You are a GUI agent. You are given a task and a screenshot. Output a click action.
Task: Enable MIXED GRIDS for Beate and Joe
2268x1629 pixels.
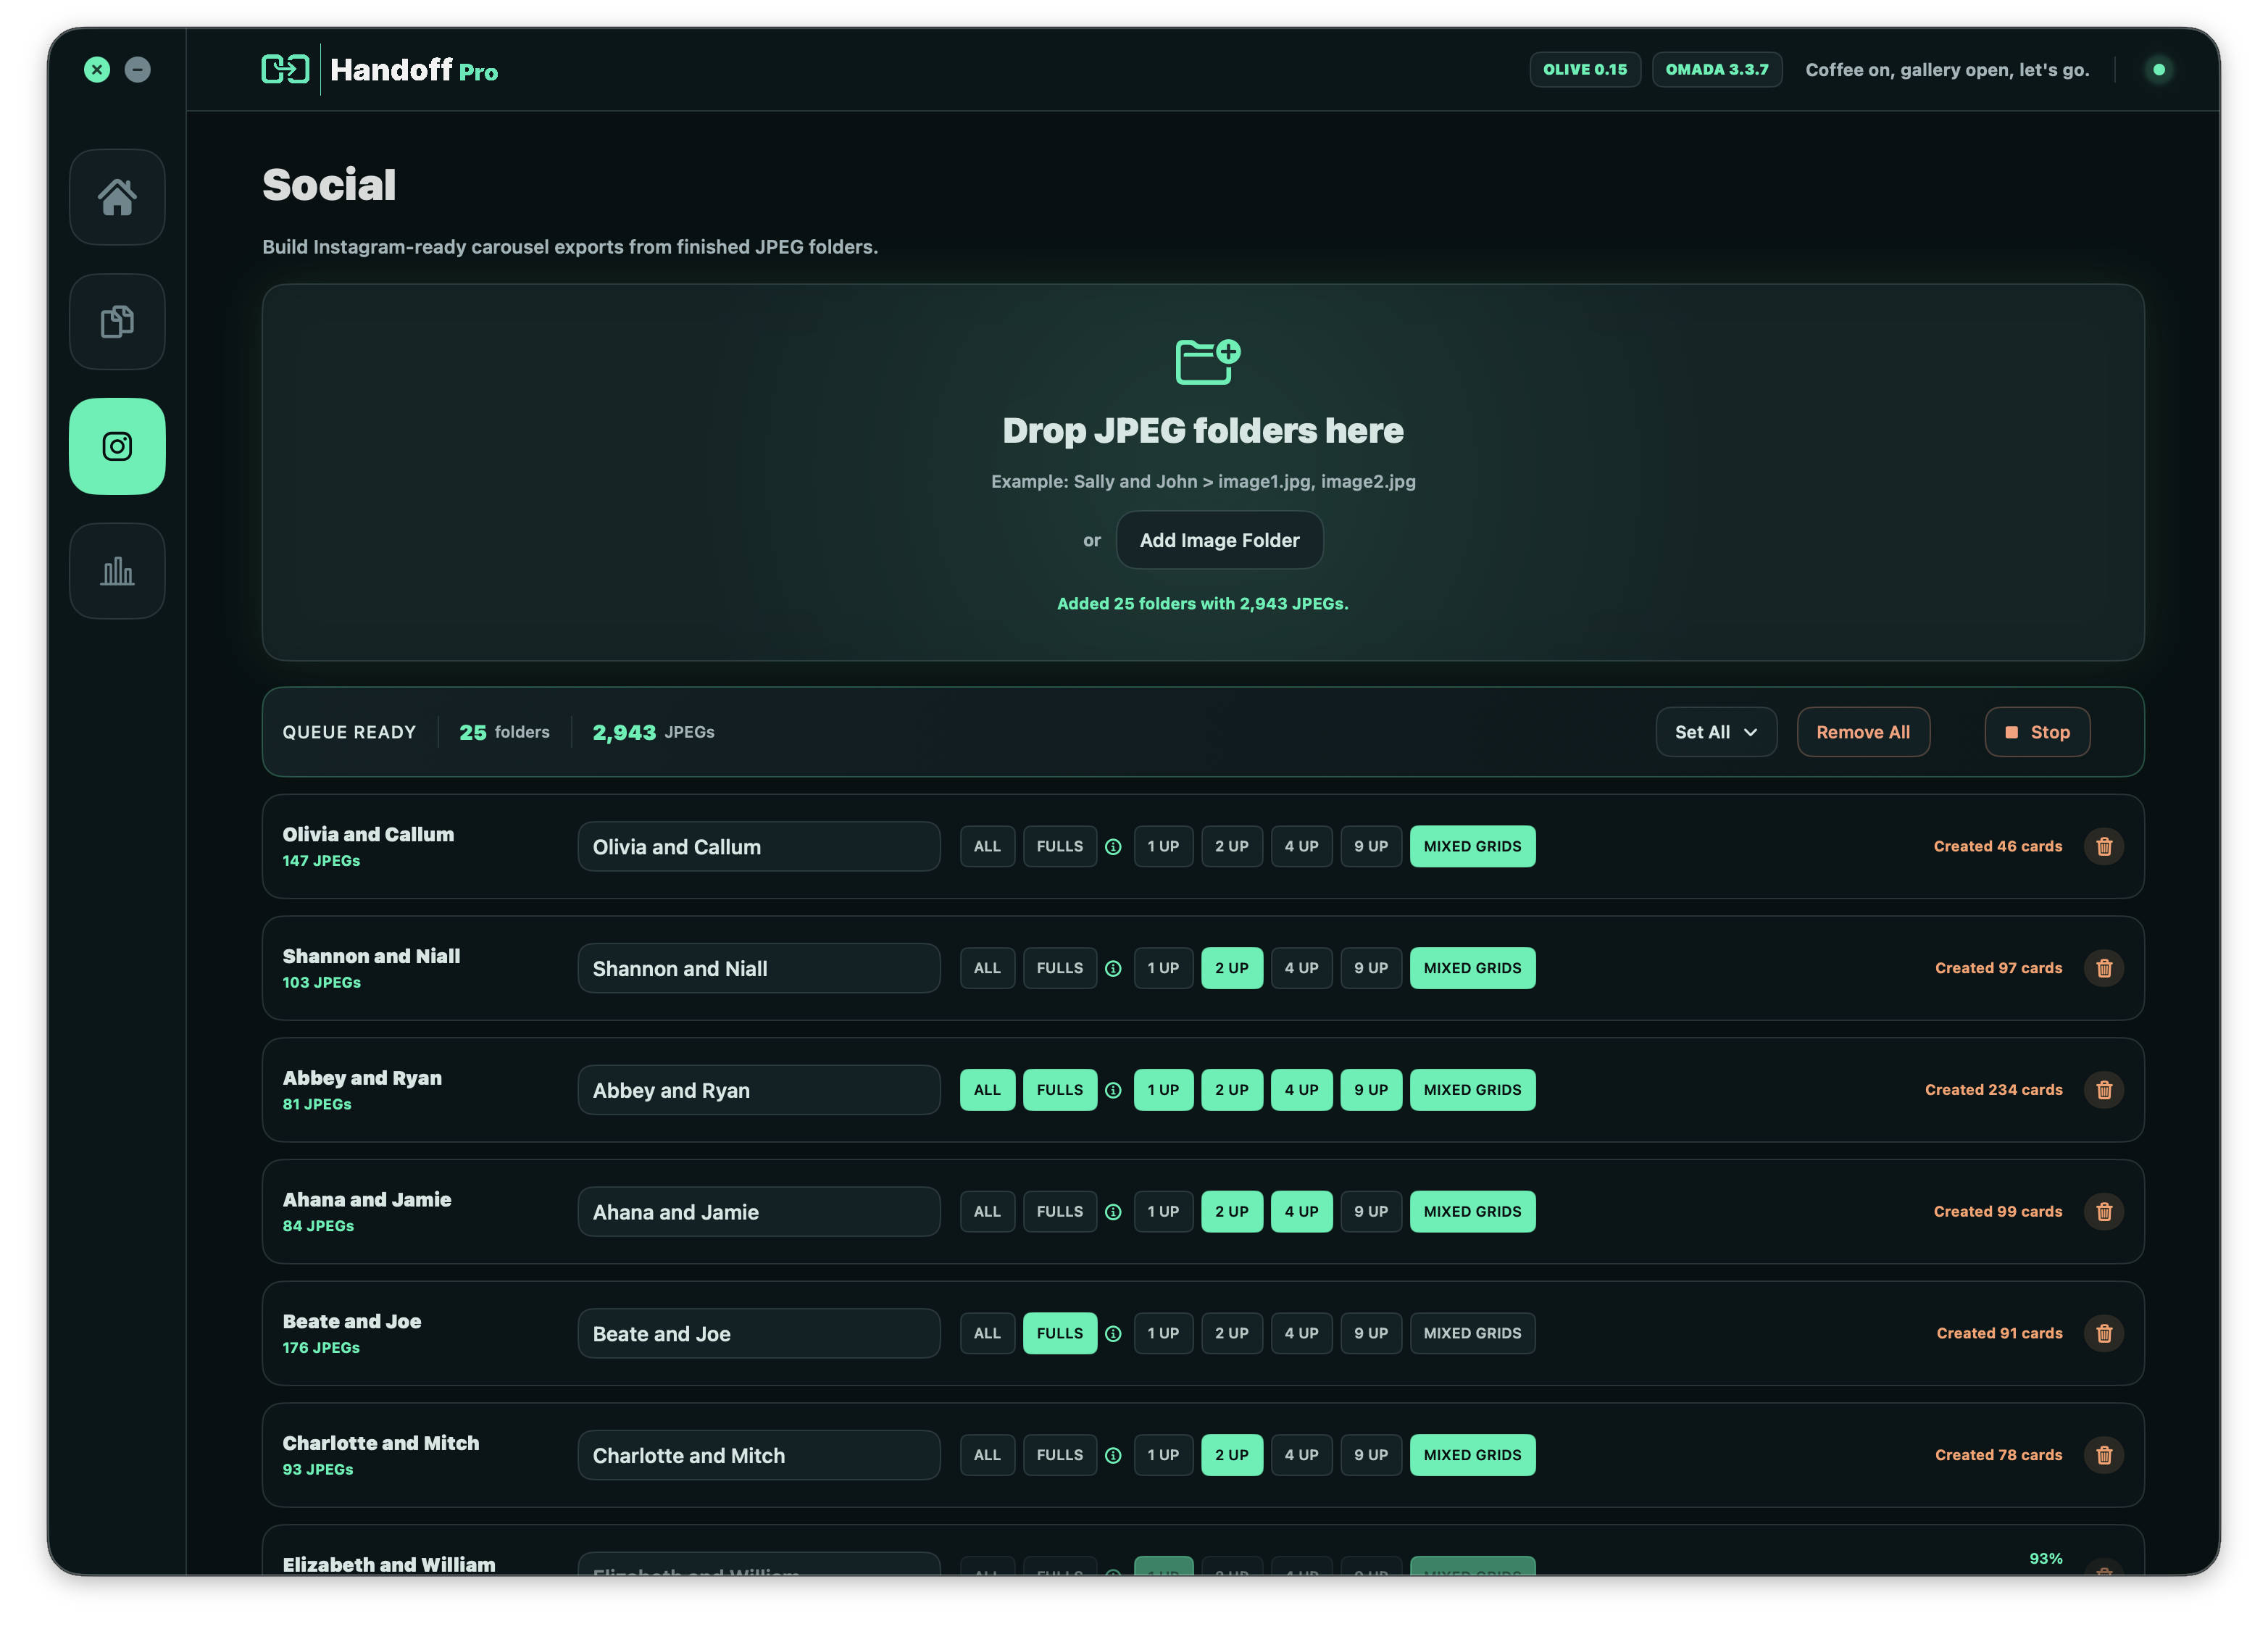point(1472,1333)
